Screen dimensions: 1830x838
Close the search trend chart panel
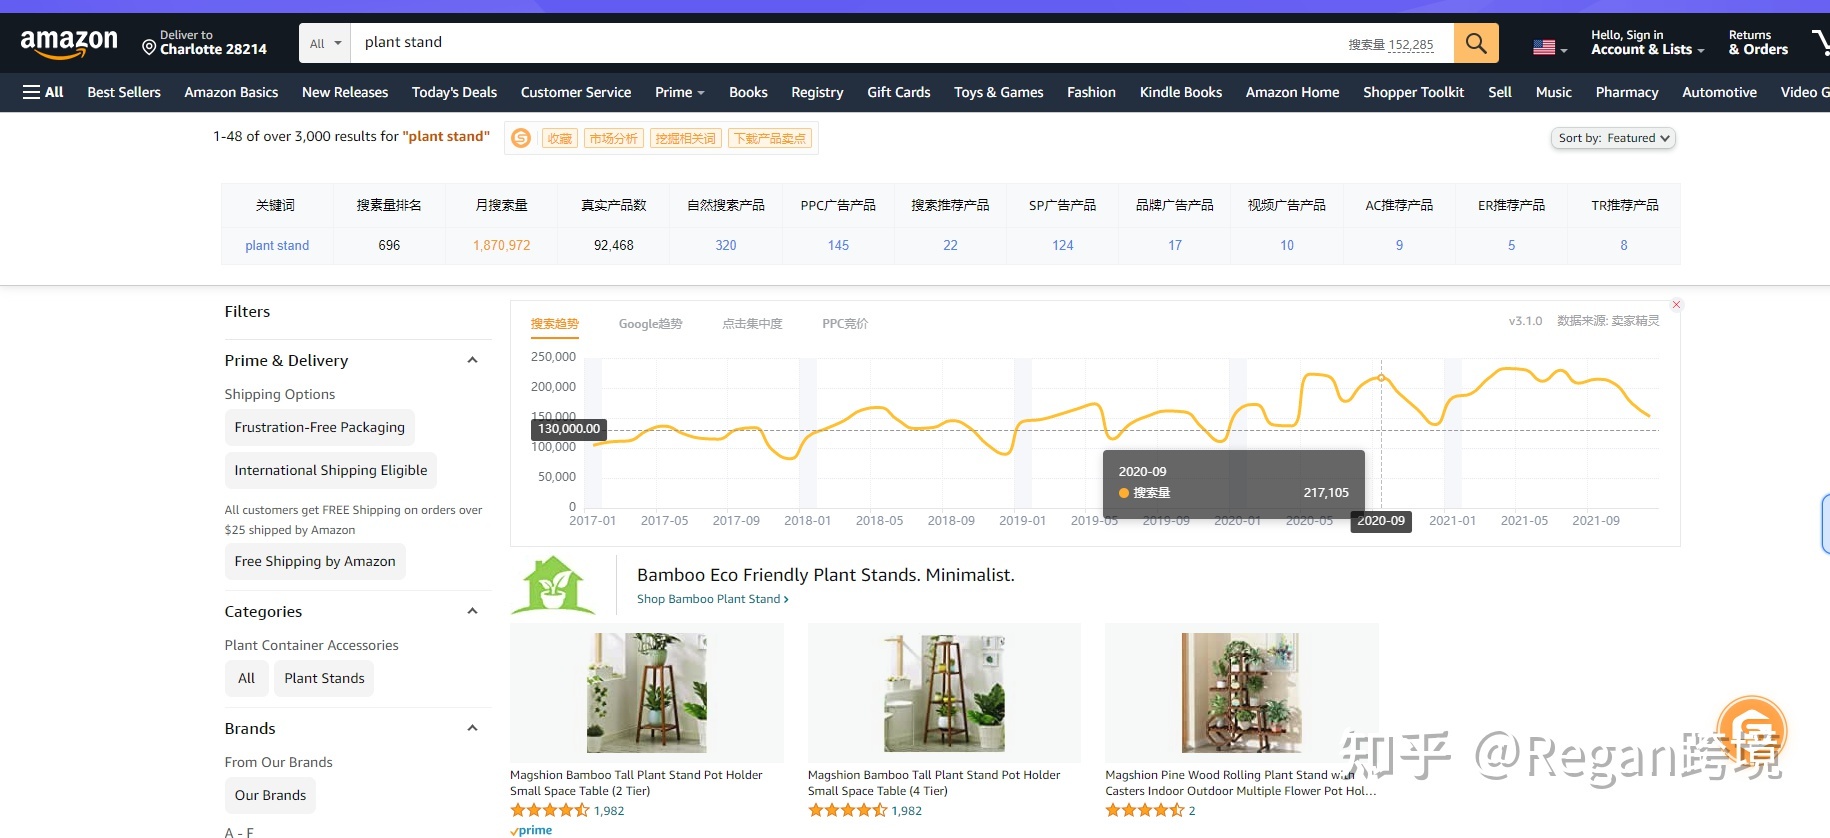tap(1677, 305)
